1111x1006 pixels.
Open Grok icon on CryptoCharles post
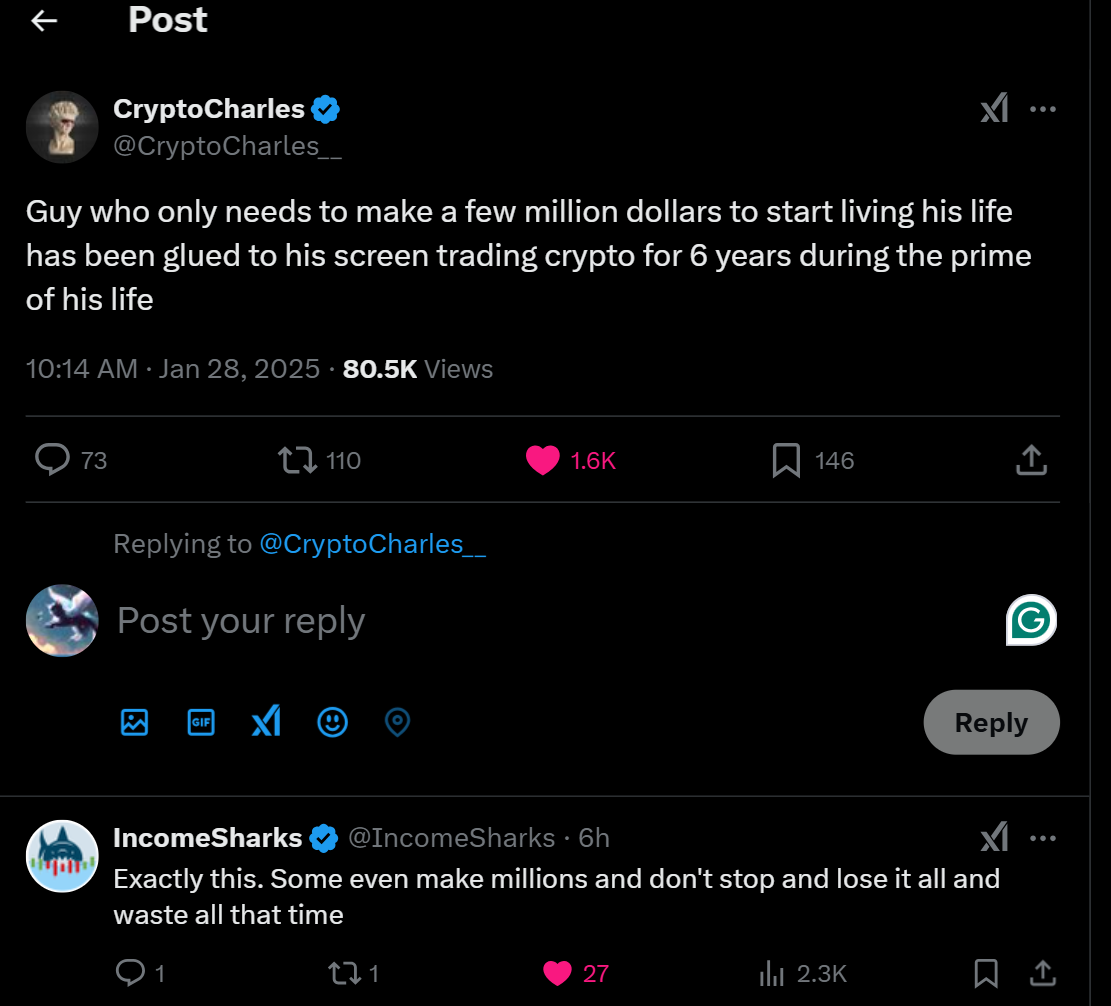point(994,109)
